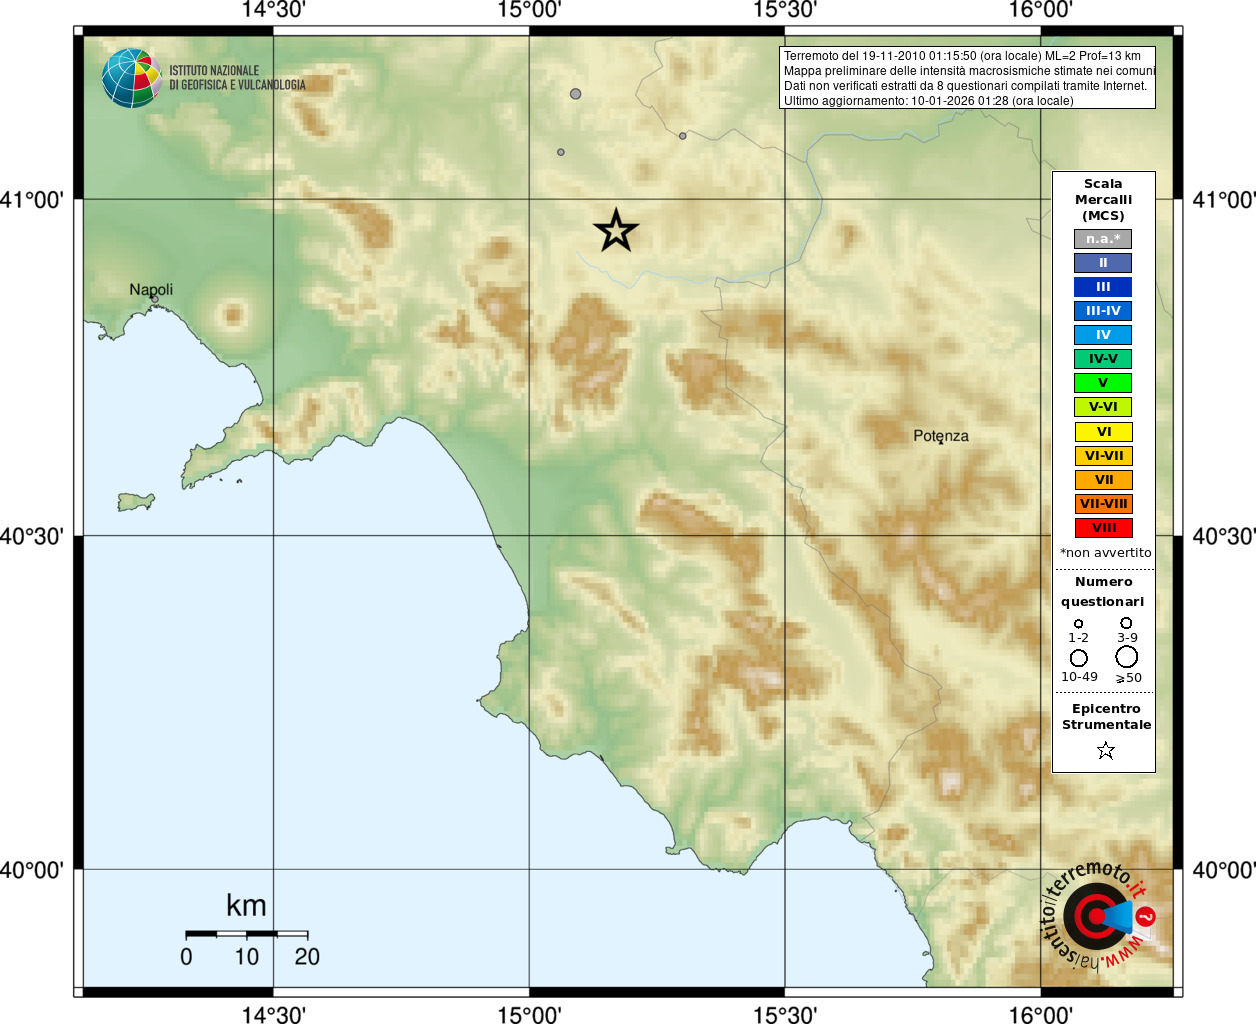Viewport: 1256px width, 1024px height.
Task: Click the earthquake info text box
Action: (967, 78)
